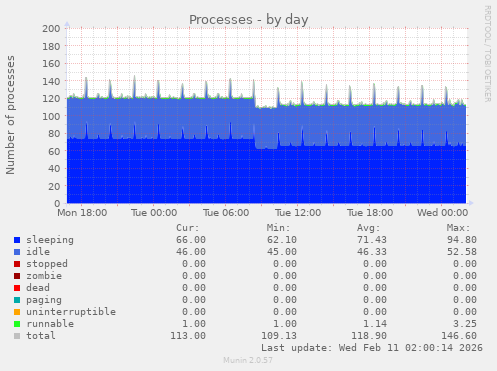This screenshot has height=371, width=497.
Task: Click the dead legend color swatch
Action: [x=17, y=288]
